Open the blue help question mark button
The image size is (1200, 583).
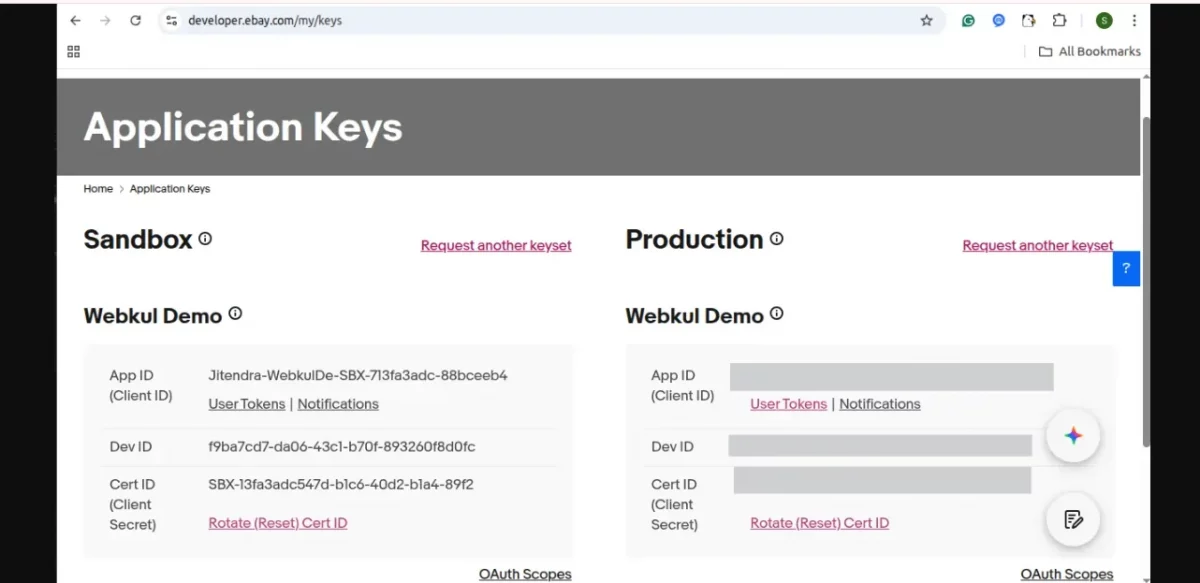point(1126,268)
